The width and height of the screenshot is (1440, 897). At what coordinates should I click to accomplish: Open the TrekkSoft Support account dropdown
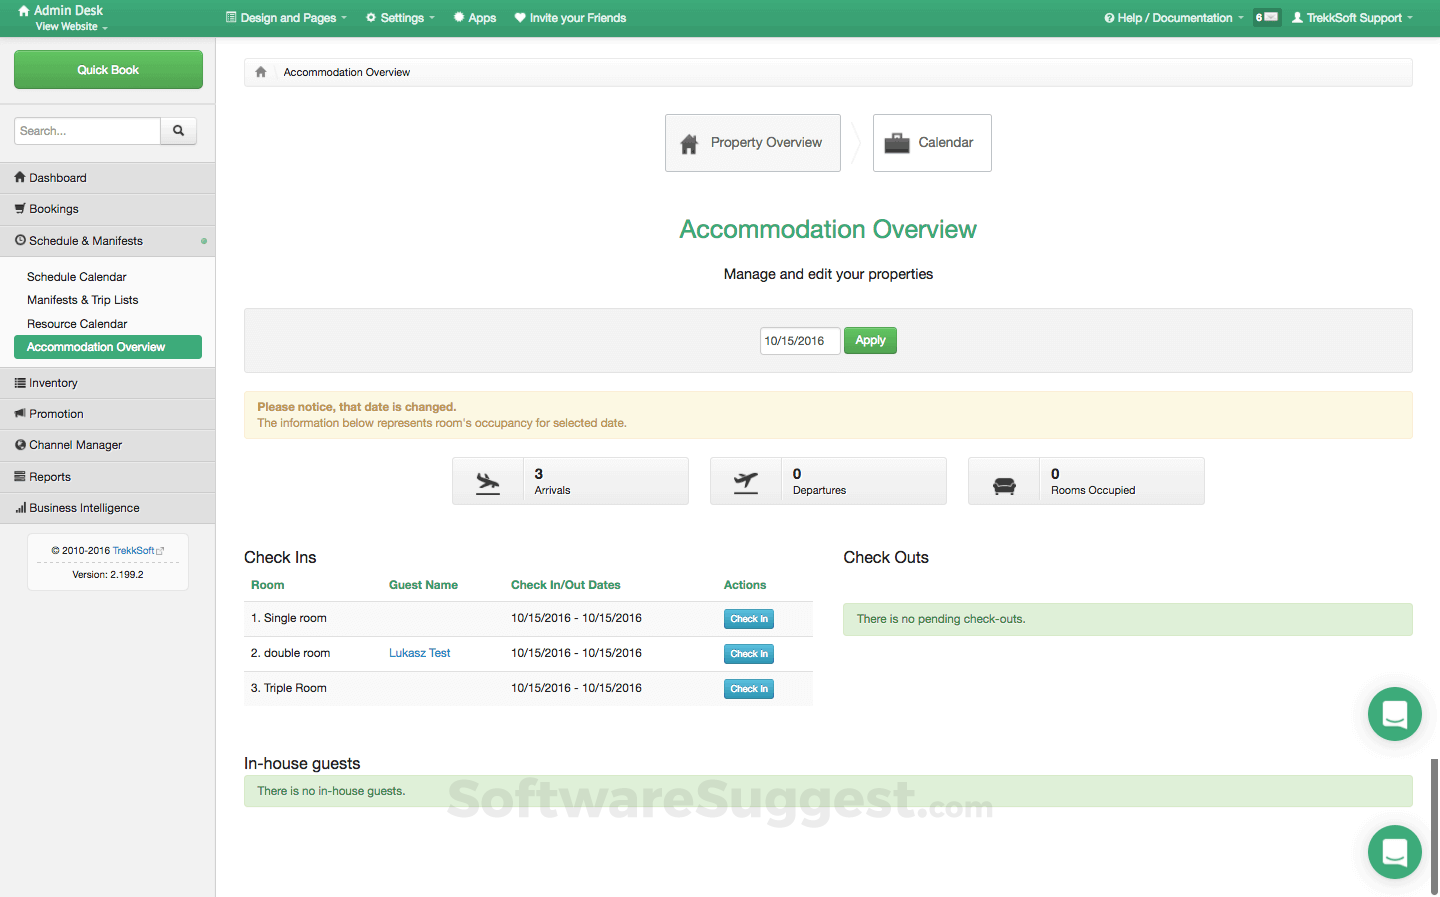pos(1351,17)
